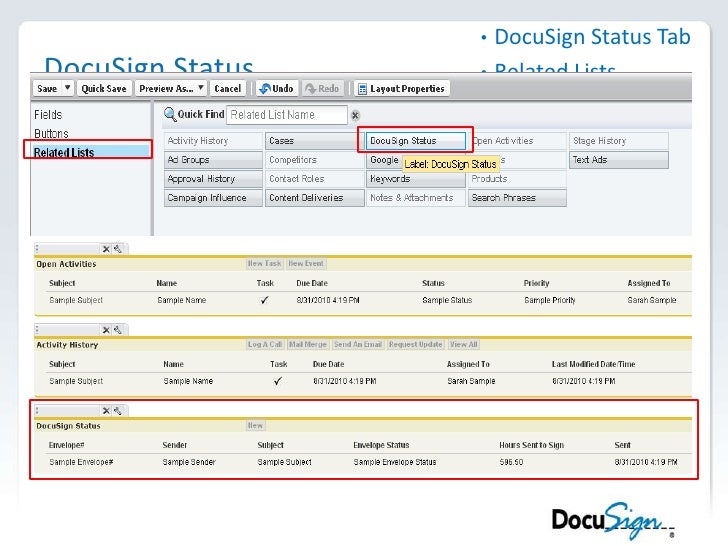Click Send An Email button
Image resolution: width=728 pixels, height=546 pixels.
pos(358,344)
